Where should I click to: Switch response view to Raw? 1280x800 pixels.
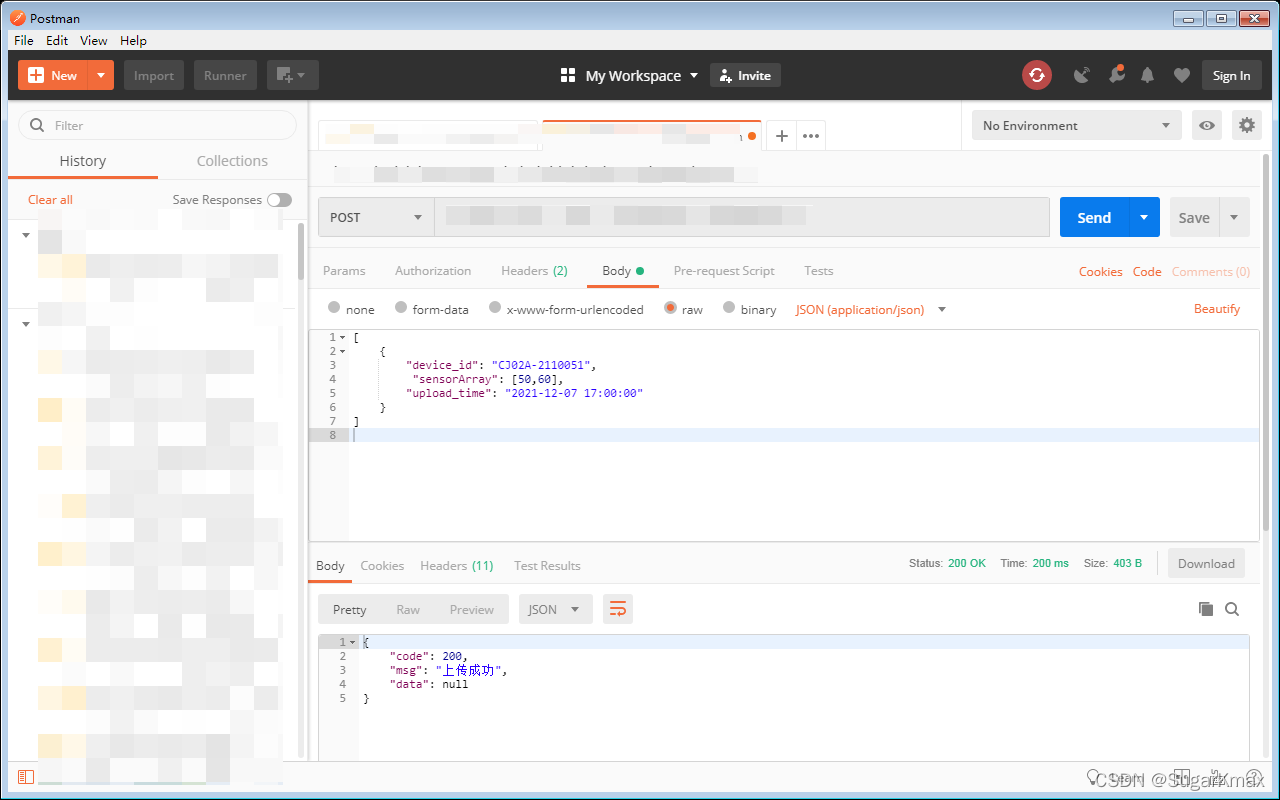pos(408,609)
